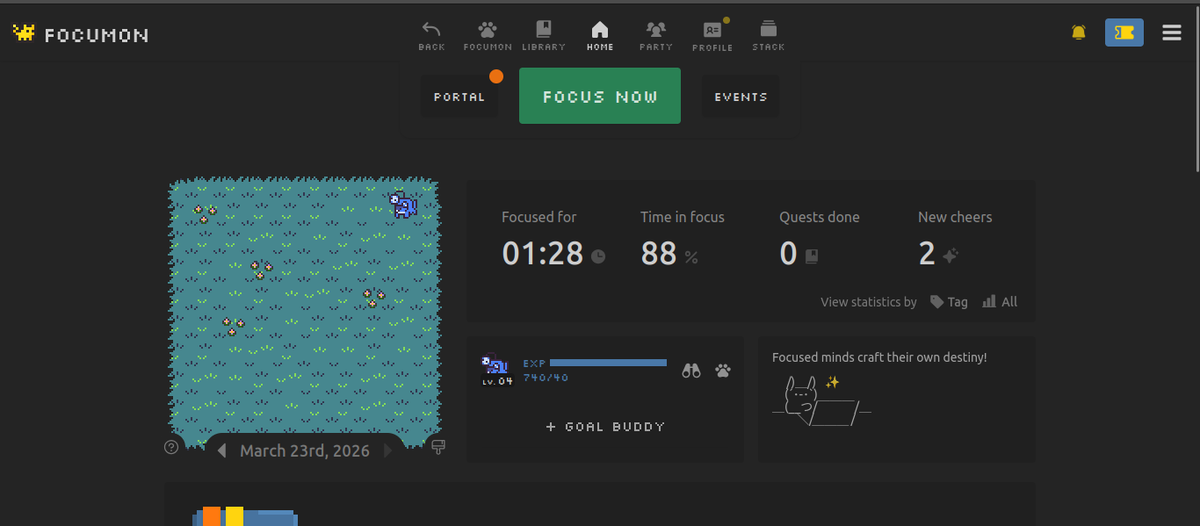Open the Profile tab
This screenshot has width=1200, height=526.
point(712,35)
